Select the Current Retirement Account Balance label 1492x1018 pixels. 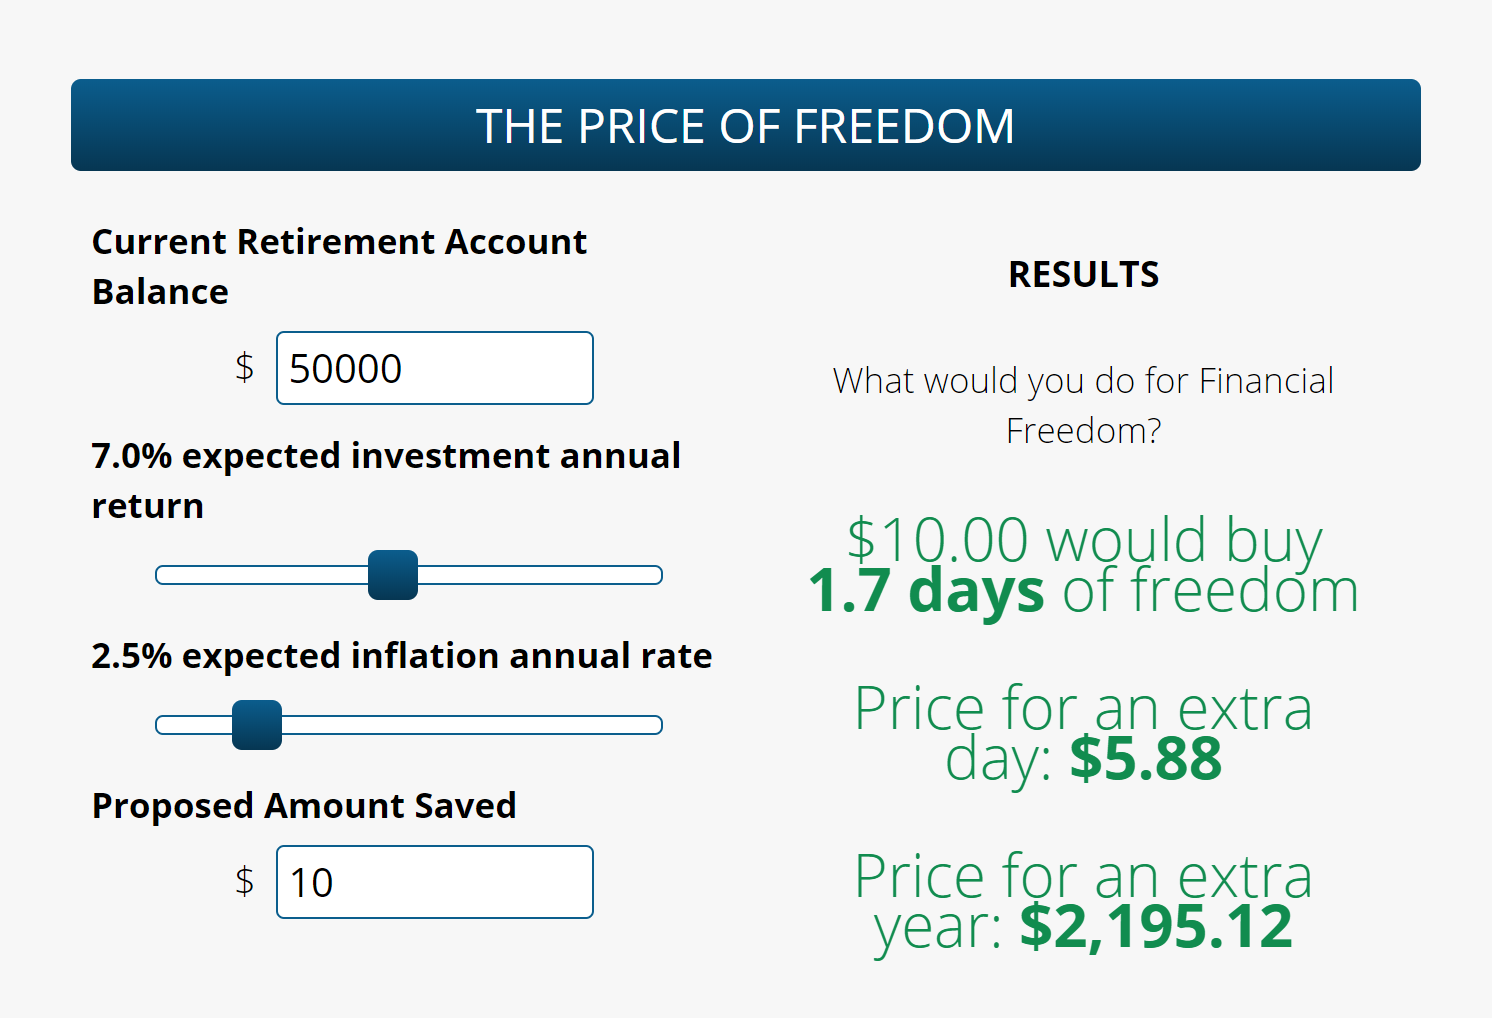pos(339,266)
